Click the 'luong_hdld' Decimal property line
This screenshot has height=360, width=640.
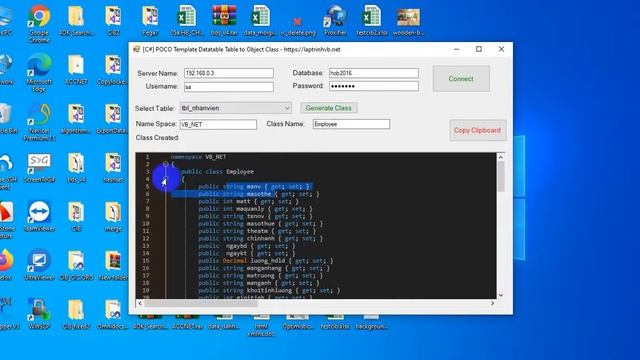[x=266, y=261]
